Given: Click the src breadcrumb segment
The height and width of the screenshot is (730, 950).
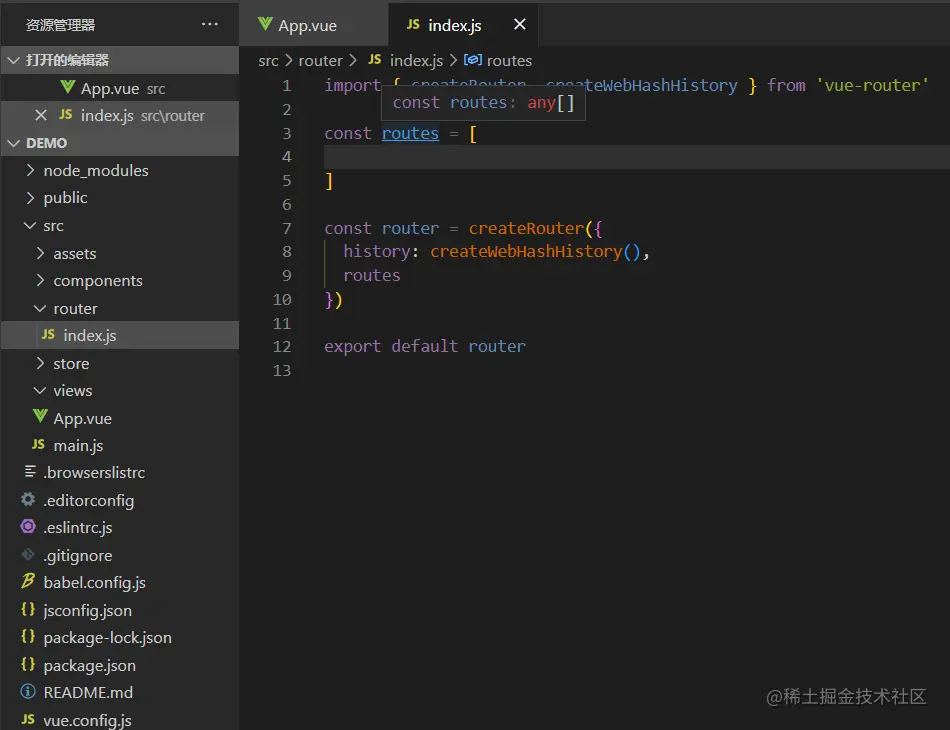Looking at the screenshot, I should (268, 61).
